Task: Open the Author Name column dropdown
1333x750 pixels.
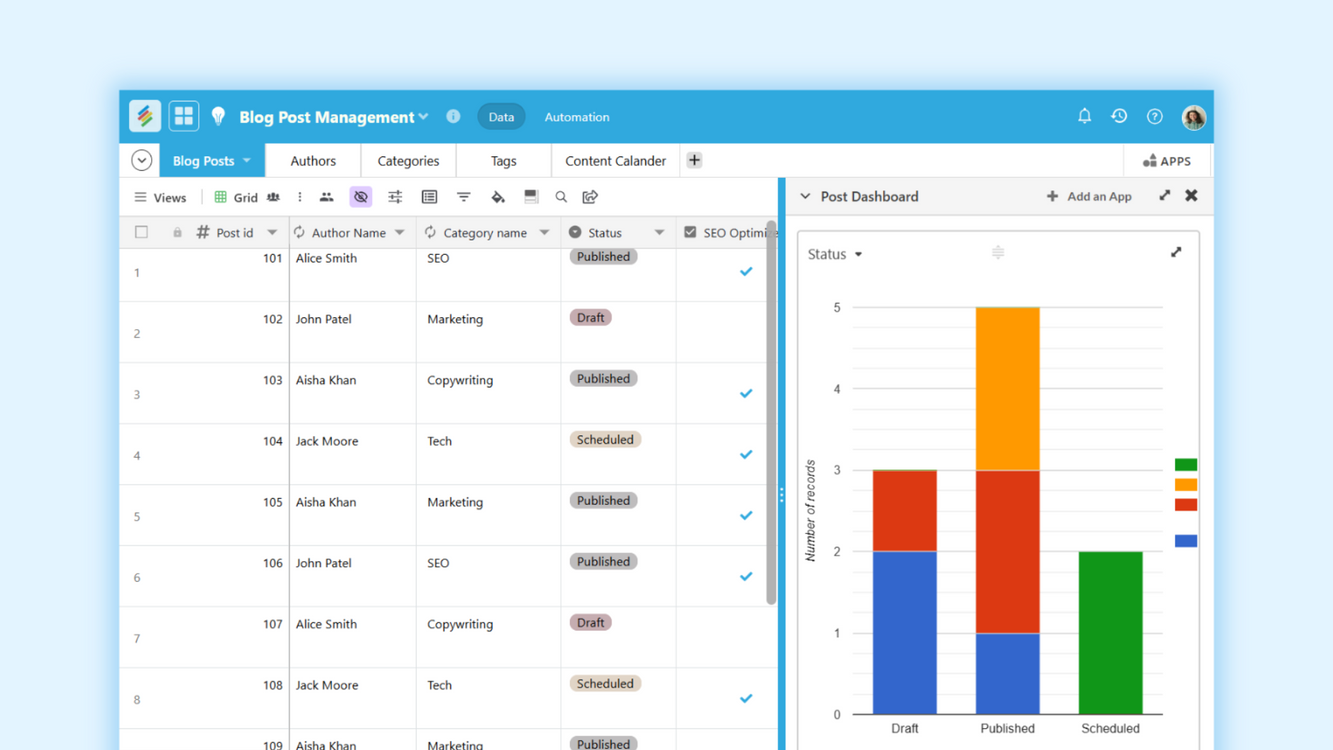Action: (x=400, y=232)
